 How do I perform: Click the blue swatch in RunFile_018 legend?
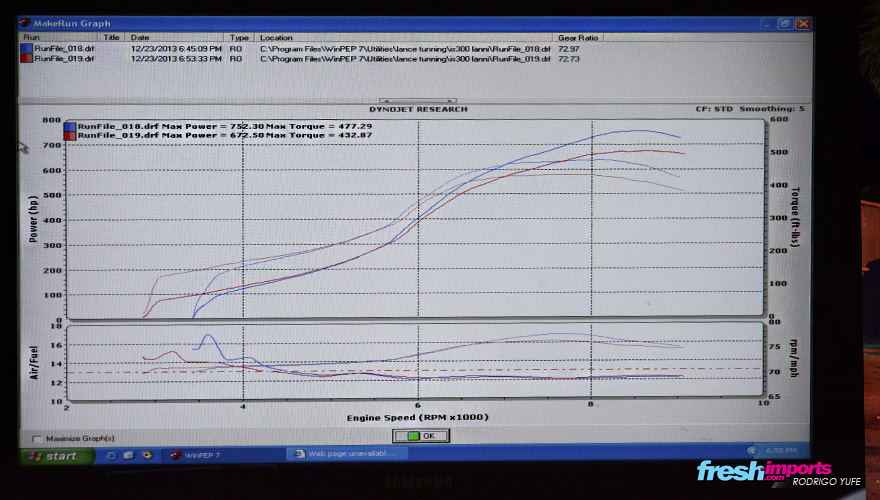pyautogui.click(x=70, y=126)
